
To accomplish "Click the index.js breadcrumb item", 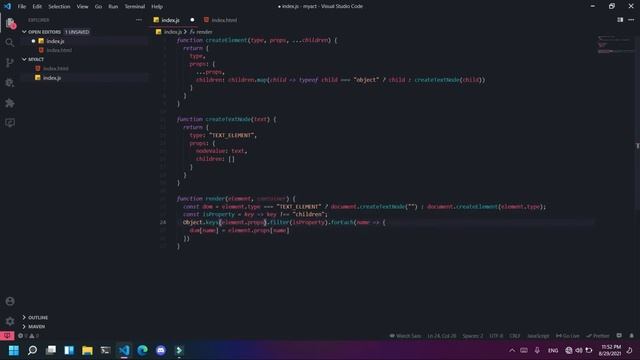I will pyautogui.click(x=169, y=31).
